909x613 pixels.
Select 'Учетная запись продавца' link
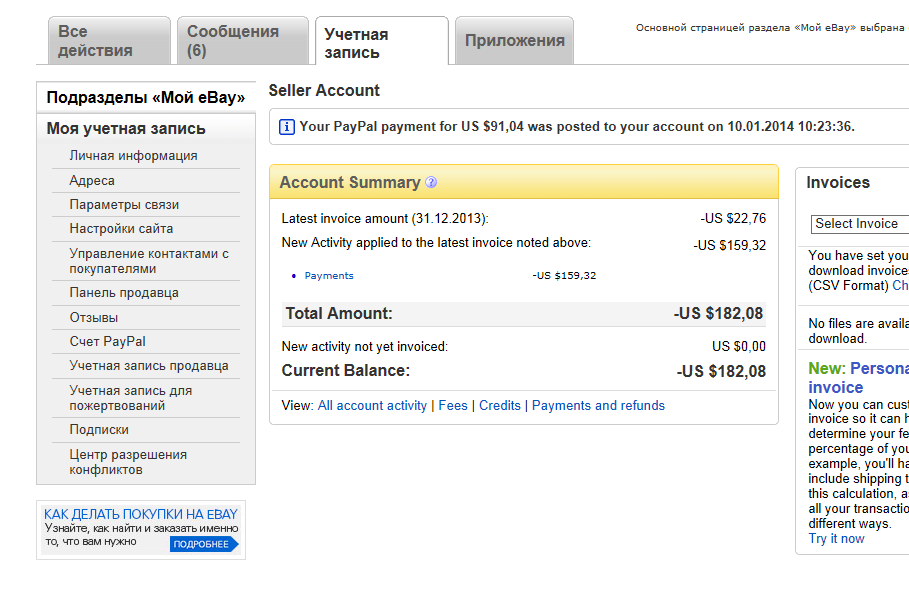pos(149,366)
